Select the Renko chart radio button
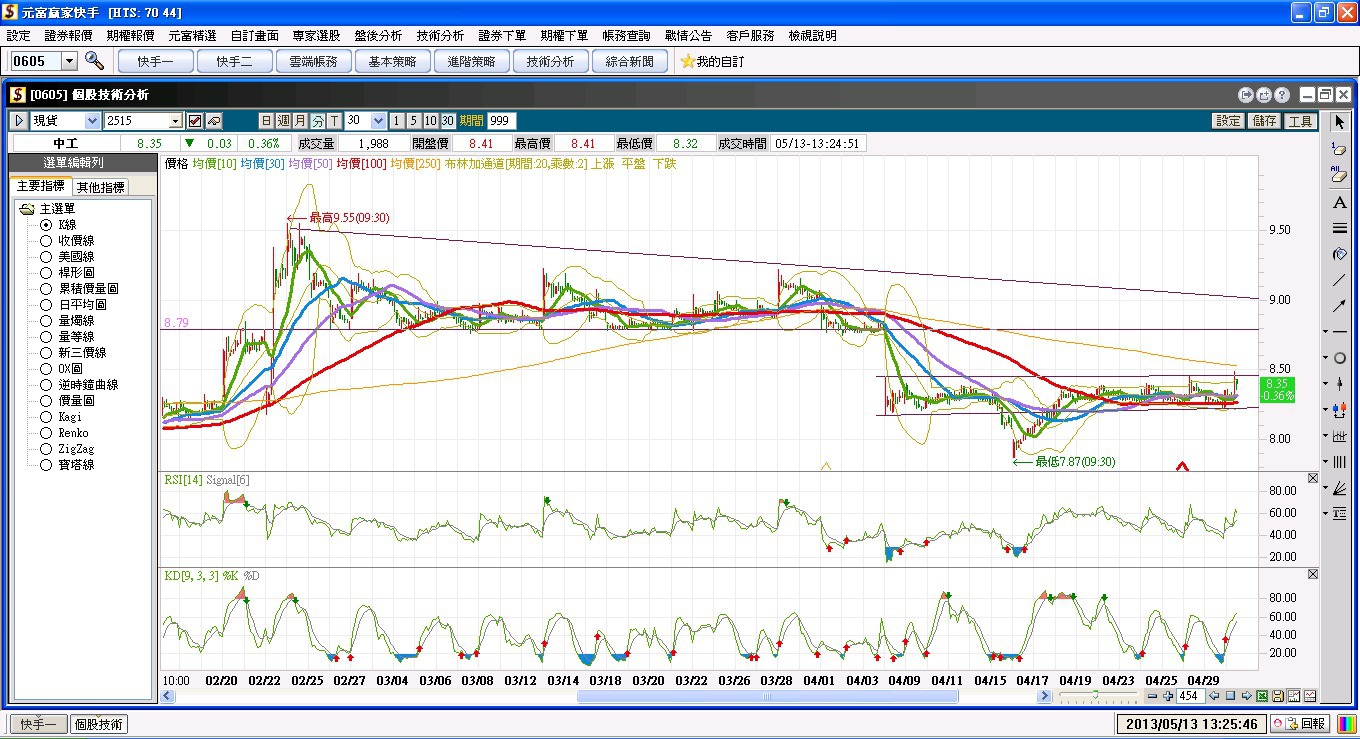1360x739 pixels. click(x=46, y=433)
